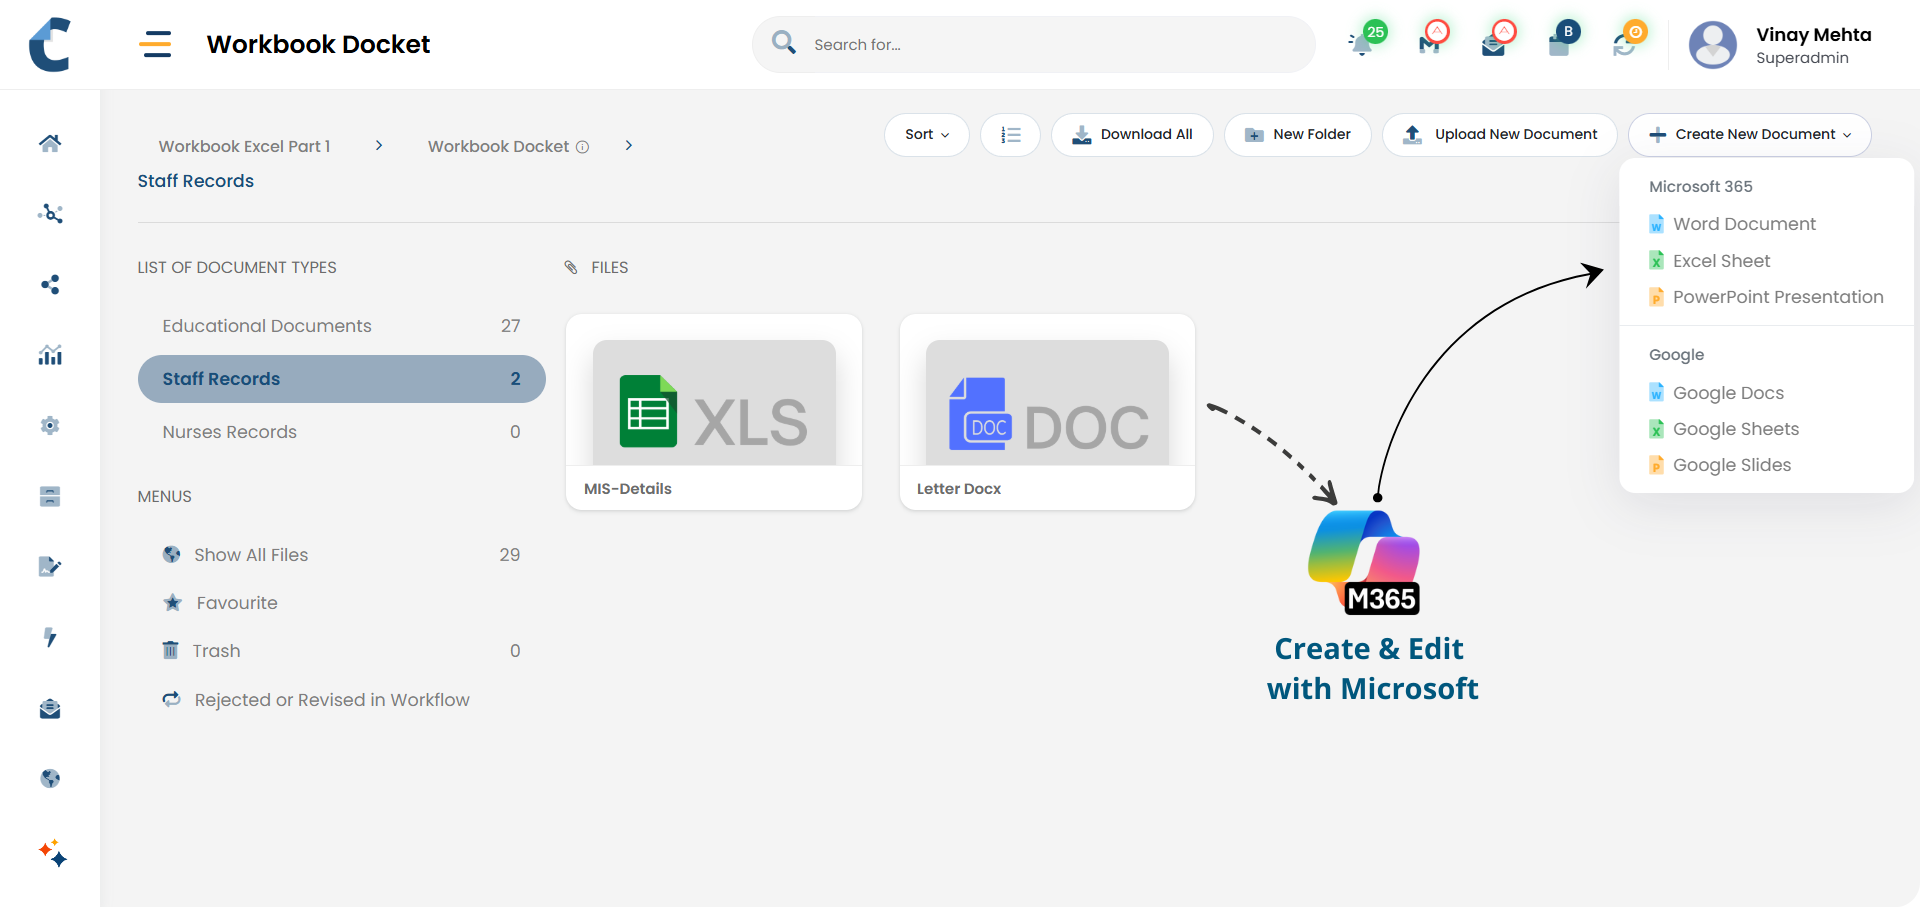Open the analytics chart sidebar icon
Screen dimensions: 1920x907
pyautogui.click(x=50, y=355)
